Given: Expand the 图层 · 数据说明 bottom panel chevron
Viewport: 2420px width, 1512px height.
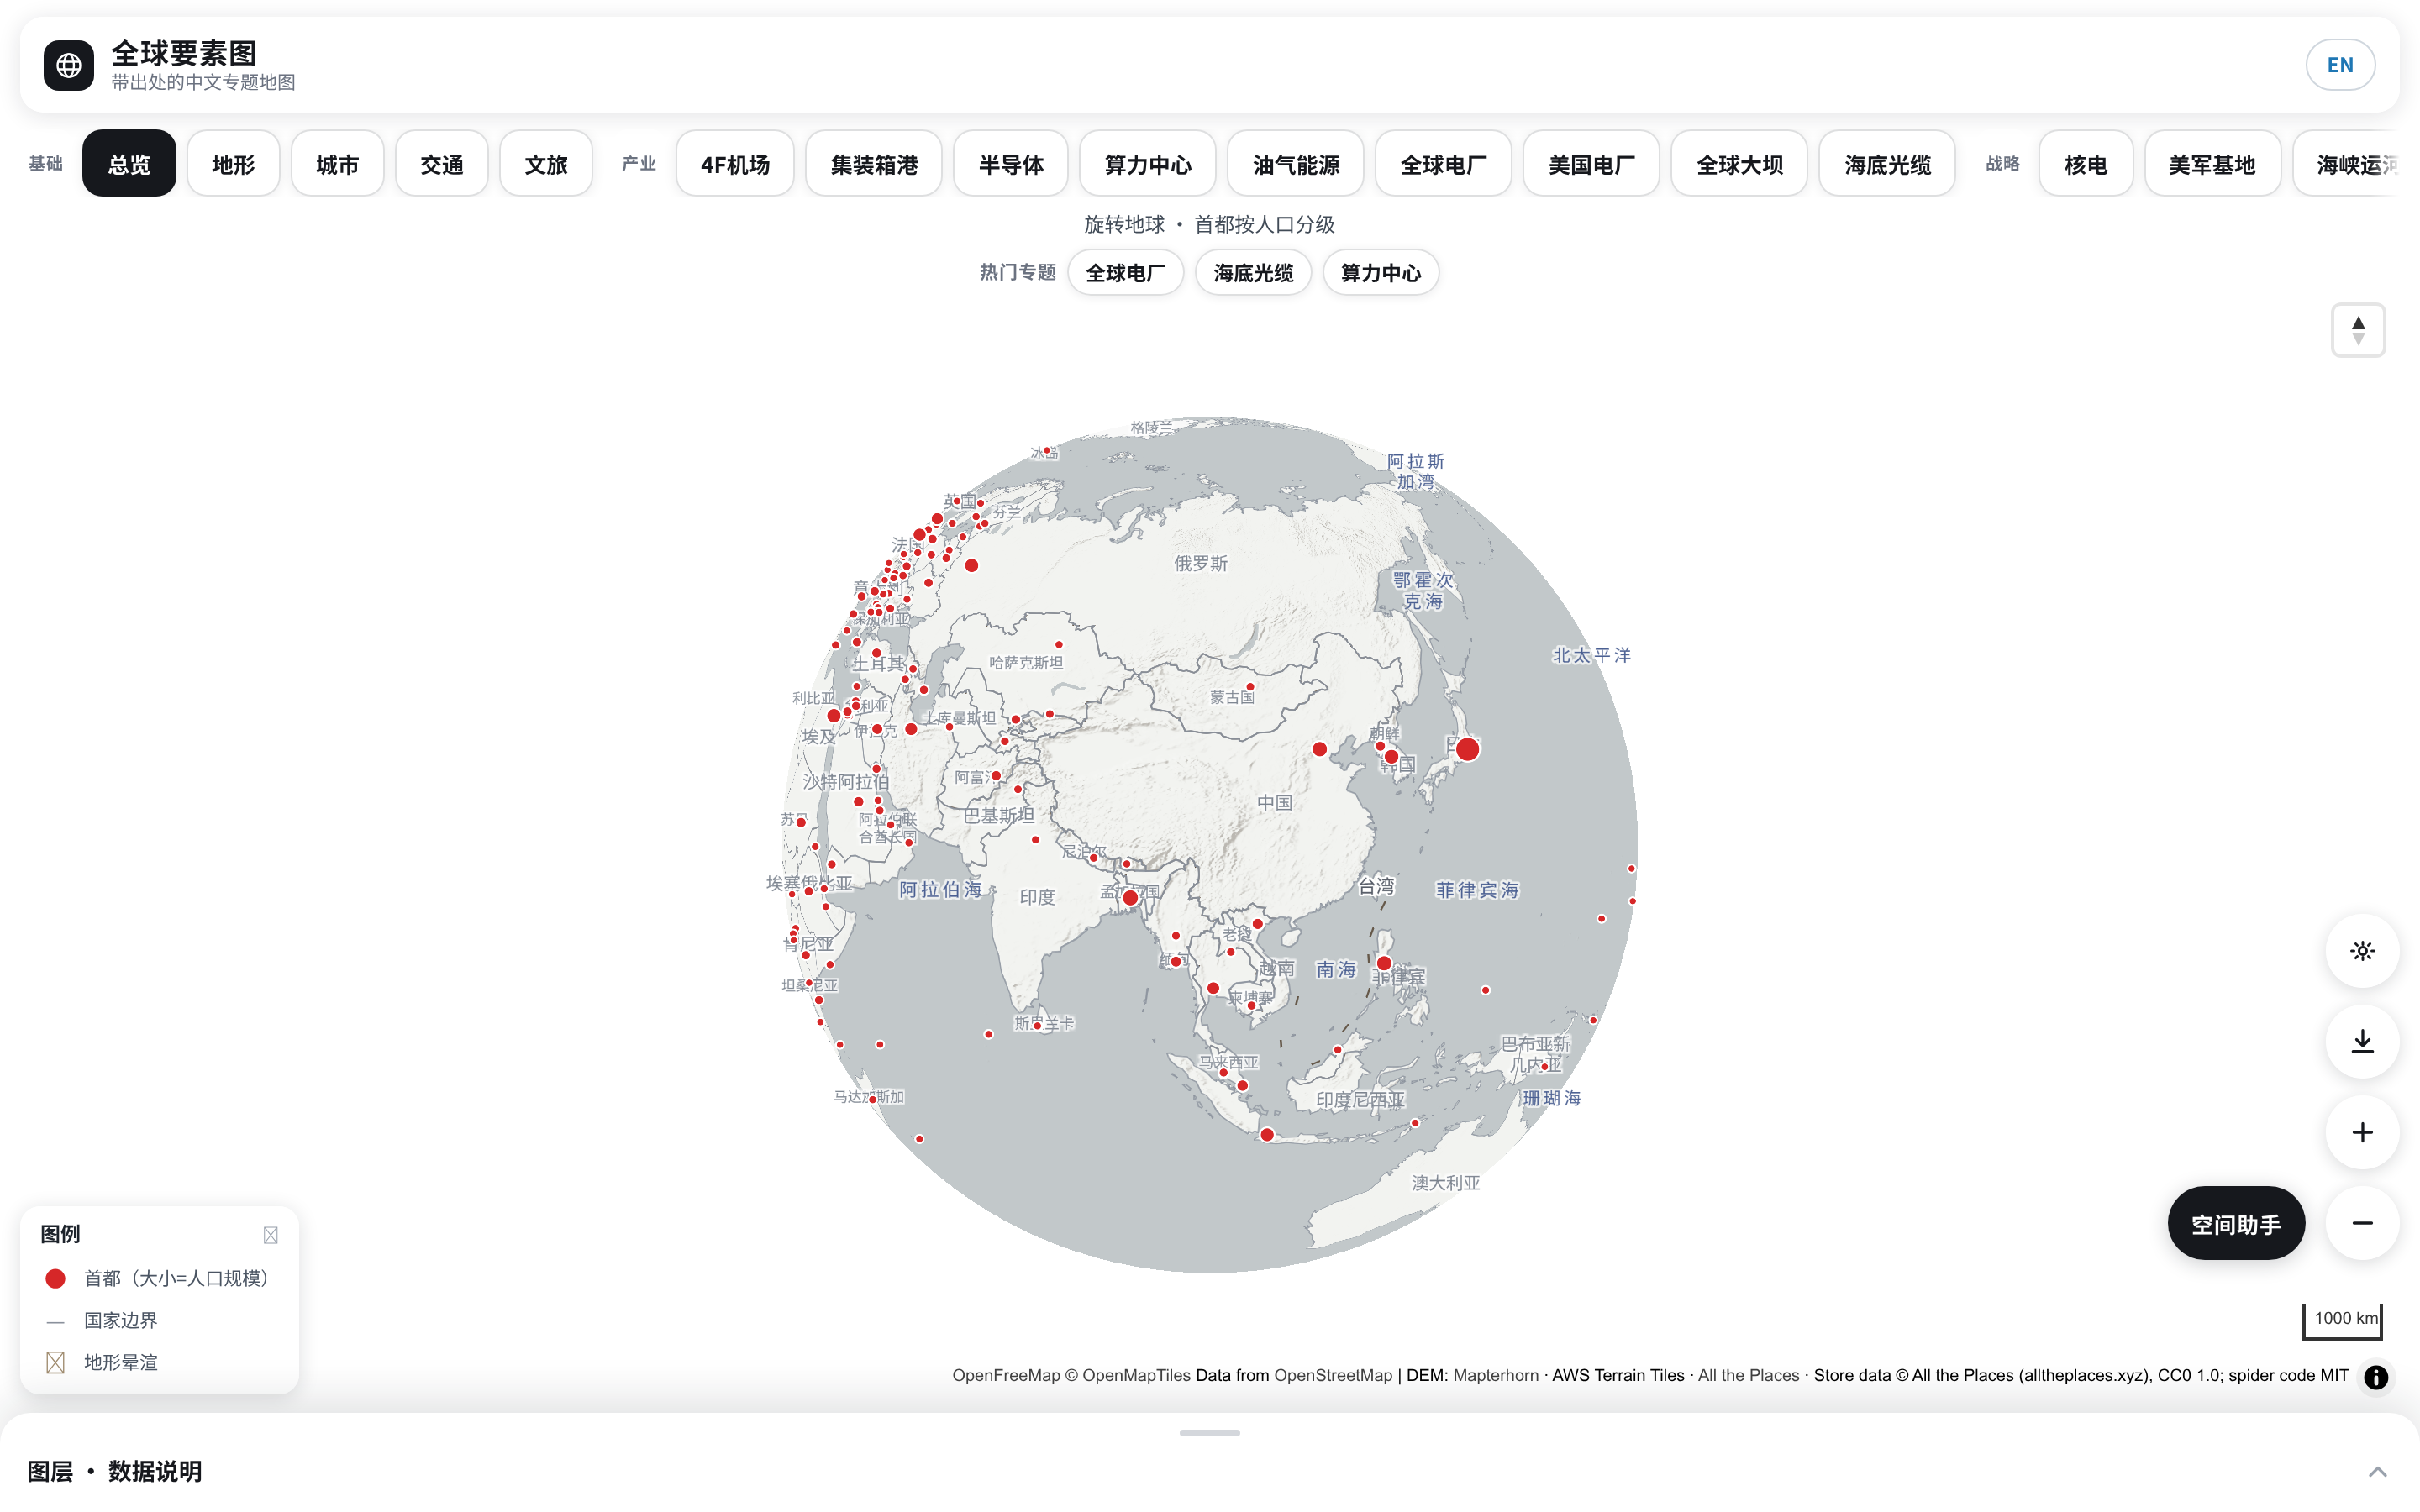Looking at the screenshot, I should click(x=2378, y=1472).
